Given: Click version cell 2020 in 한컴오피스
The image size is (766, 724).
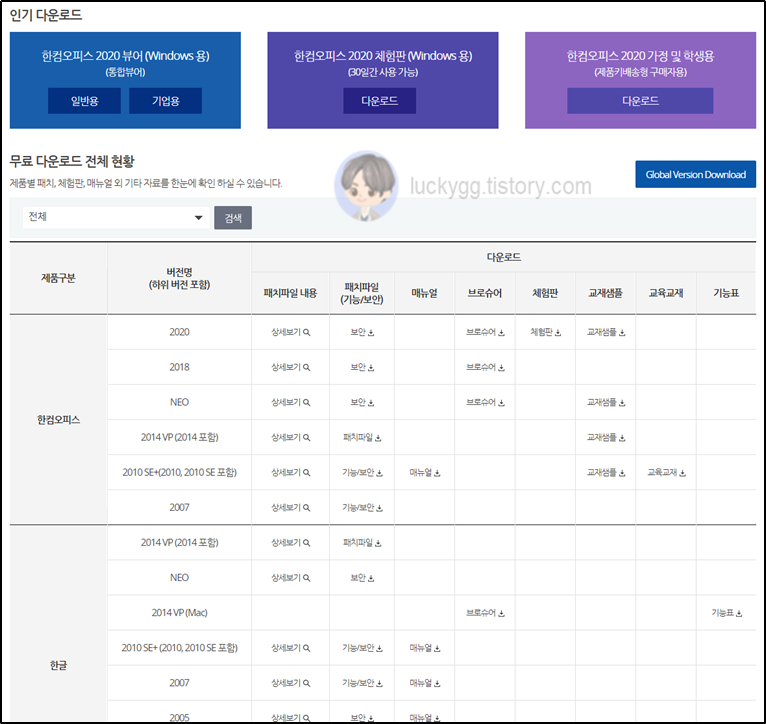Looking at the screenshot, I should [x=179, y=332].
